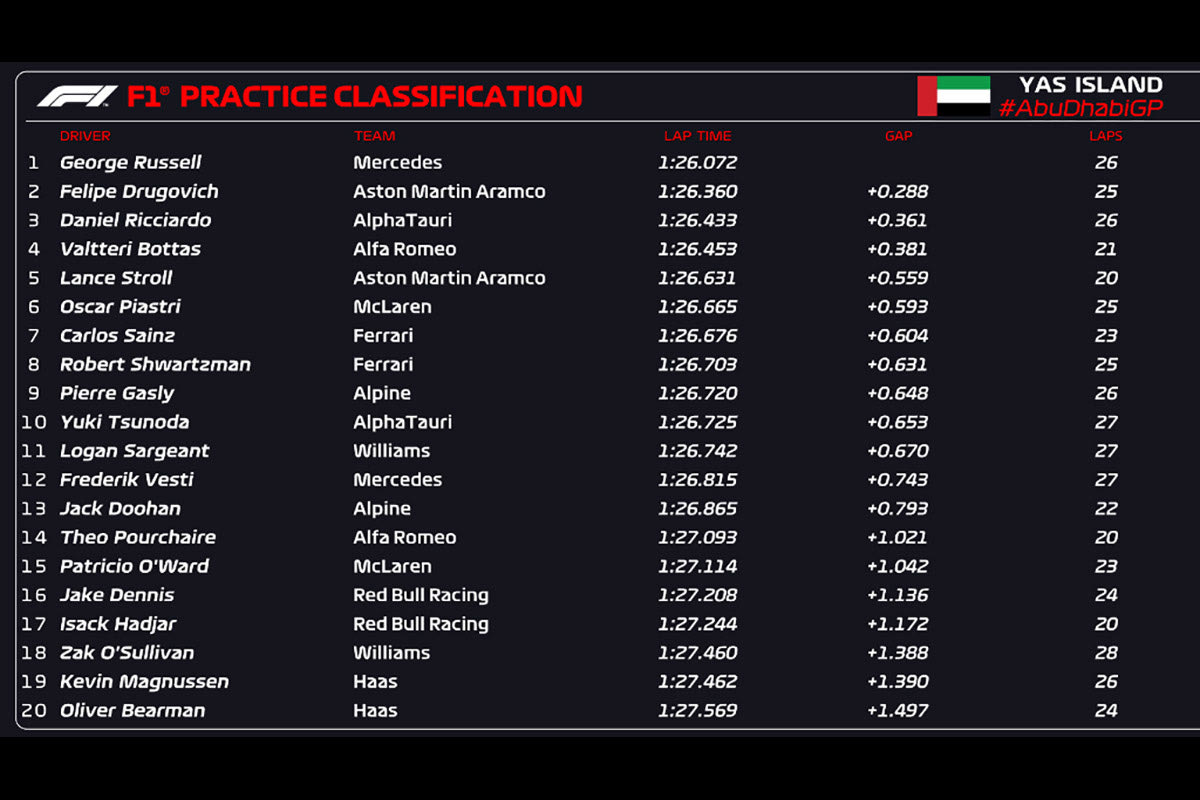Image resolution: width=1200 pixels, height=800 pixels.
Task: Click on Daniel Ricciardo's name
Action: 135,220
